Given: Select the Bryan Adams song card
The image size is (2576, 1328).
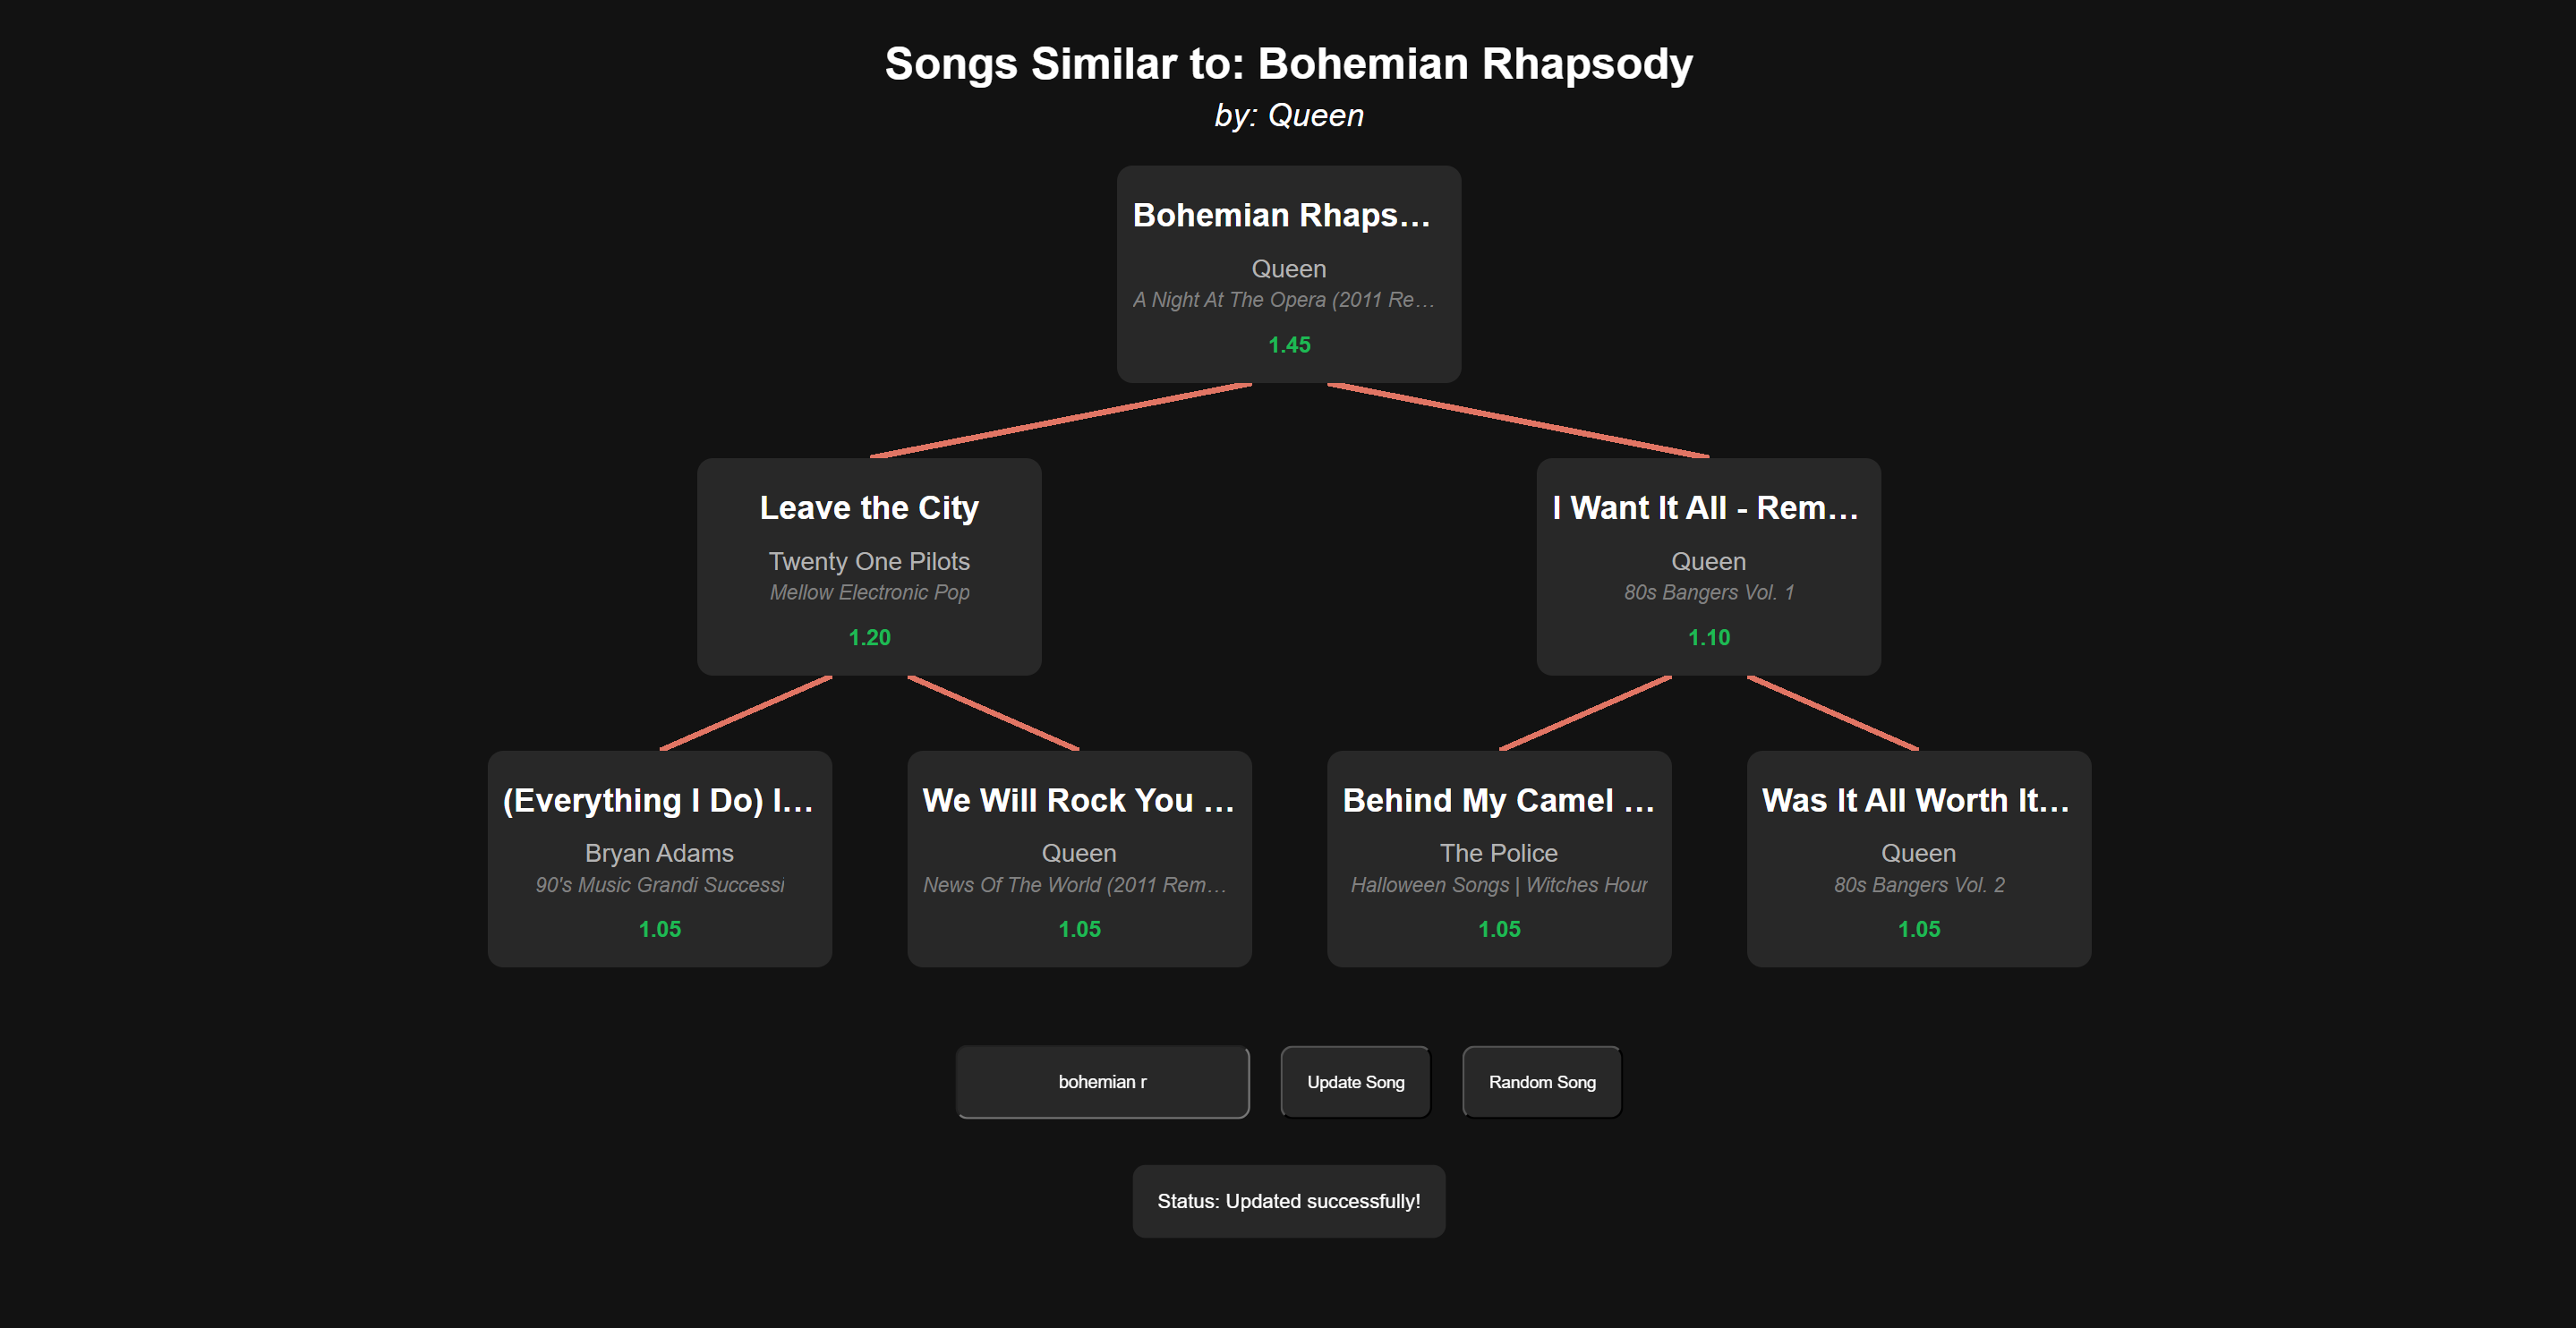Looking at the screenshot, I should [x=659, y=858].
